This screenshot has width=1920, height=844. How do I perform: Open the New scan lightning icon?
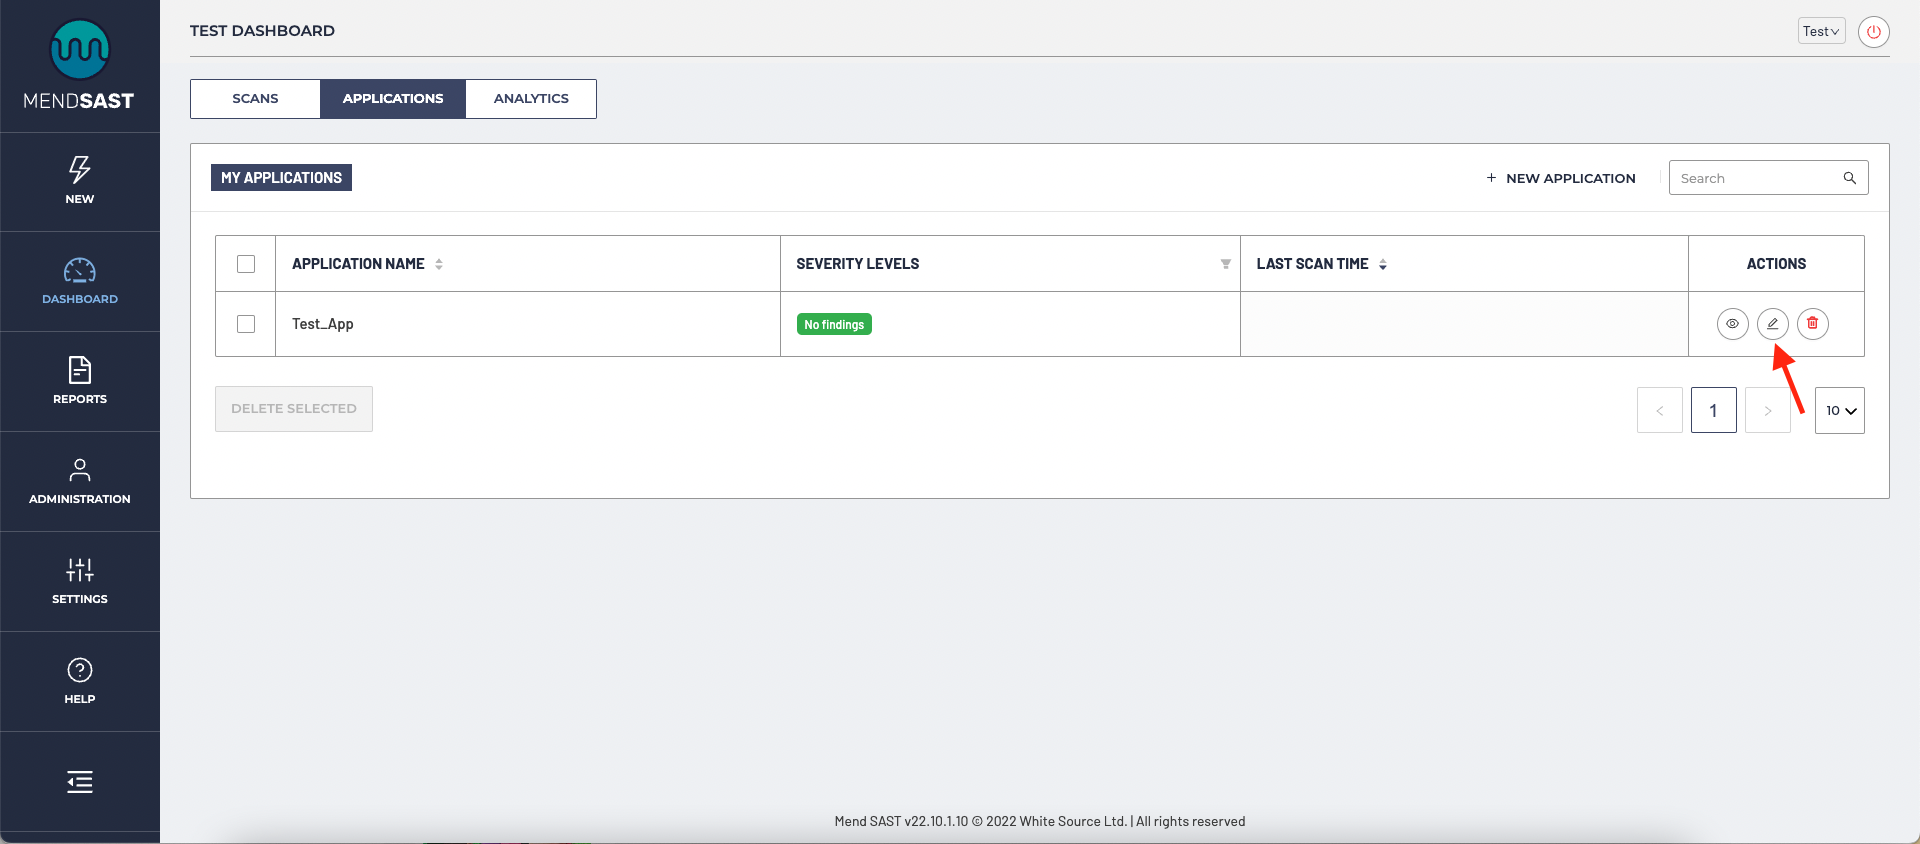tap(80, 180)
